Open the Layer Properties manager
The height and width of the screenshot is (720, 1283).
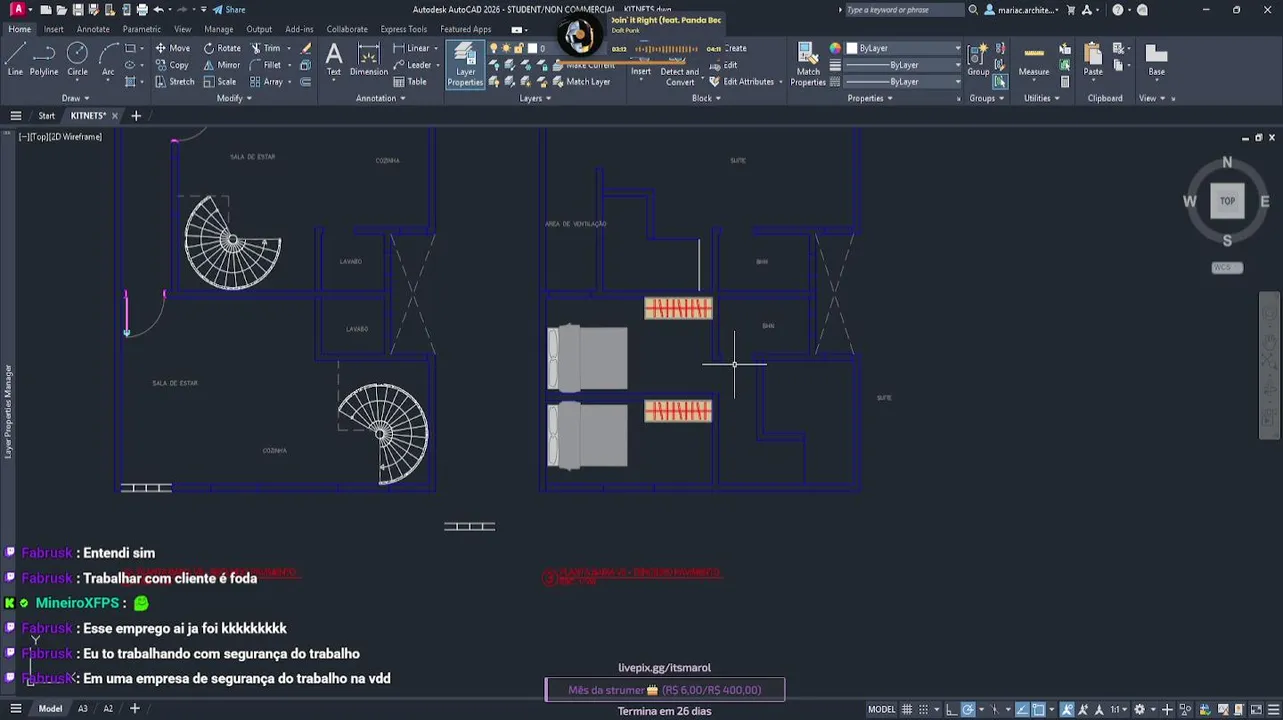coord(465,65)
